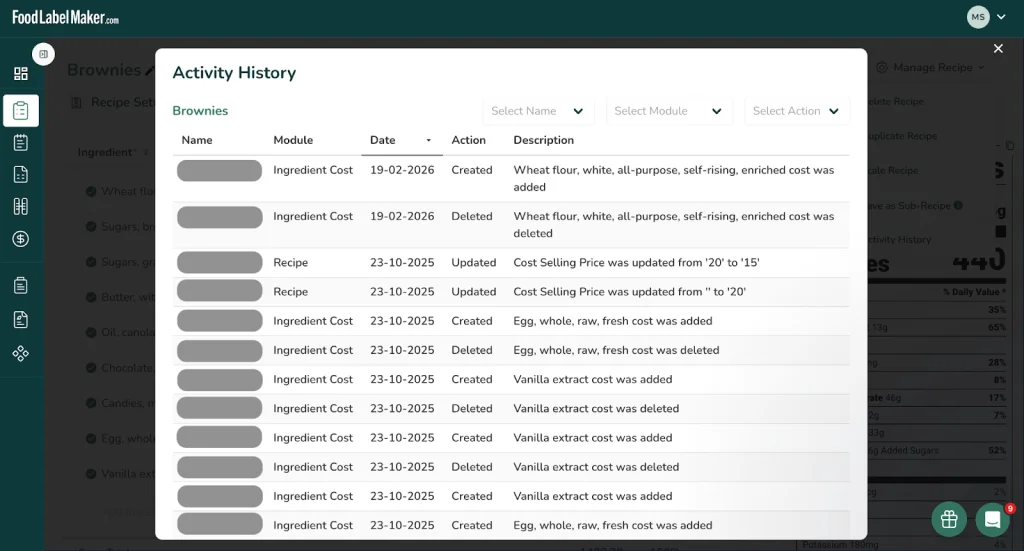Click the Module column header

(293, 140)
